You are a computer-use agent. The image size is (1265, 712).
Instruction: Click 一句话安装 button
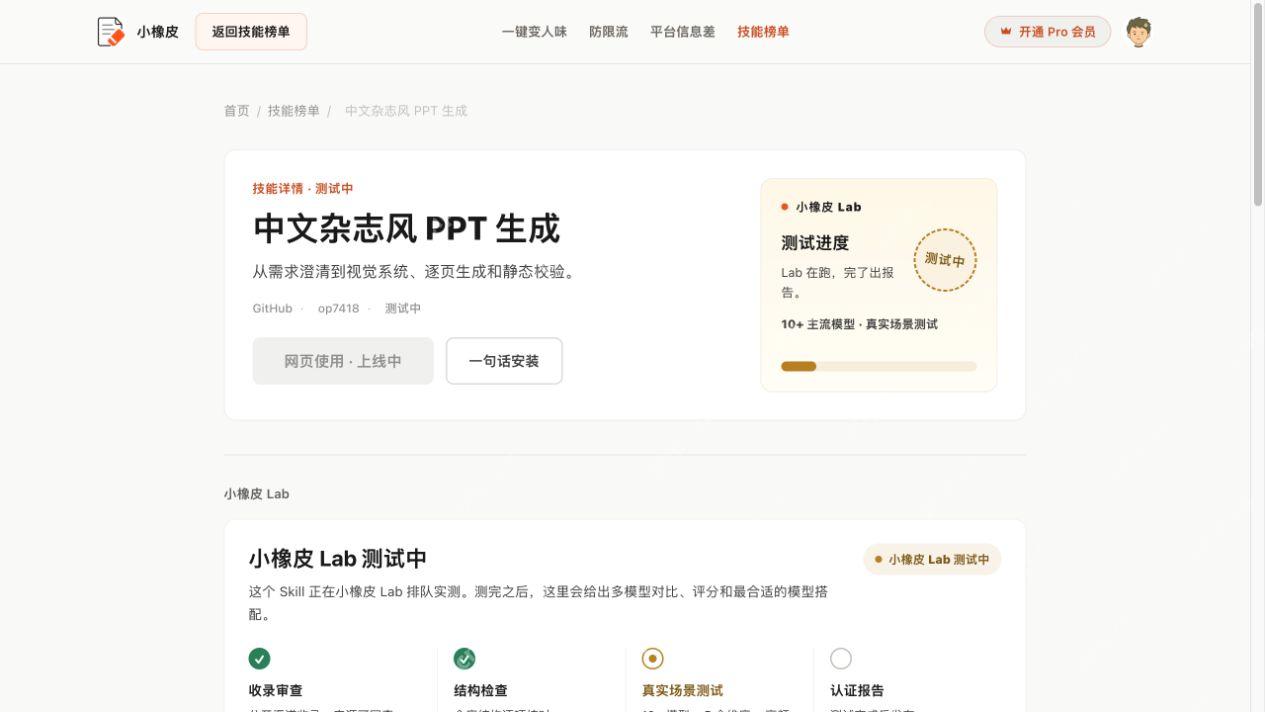(x=504, y=361)
